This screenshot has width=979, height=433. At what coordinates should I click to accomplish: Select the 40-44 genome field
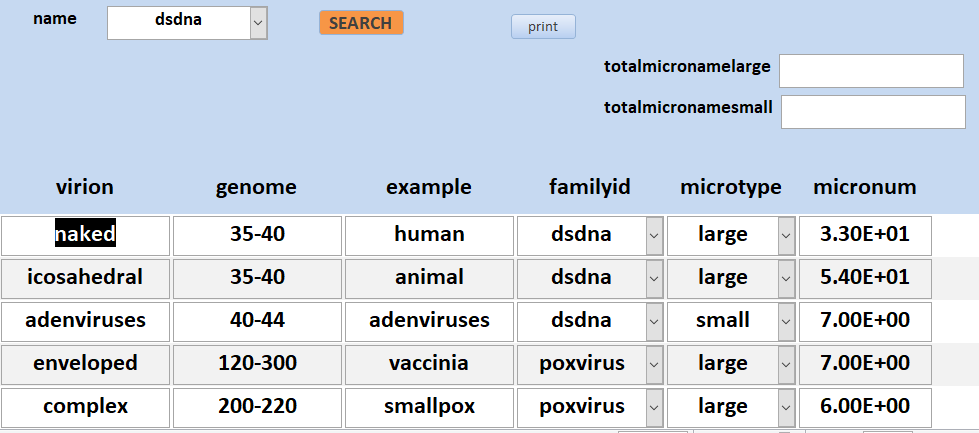257,322
